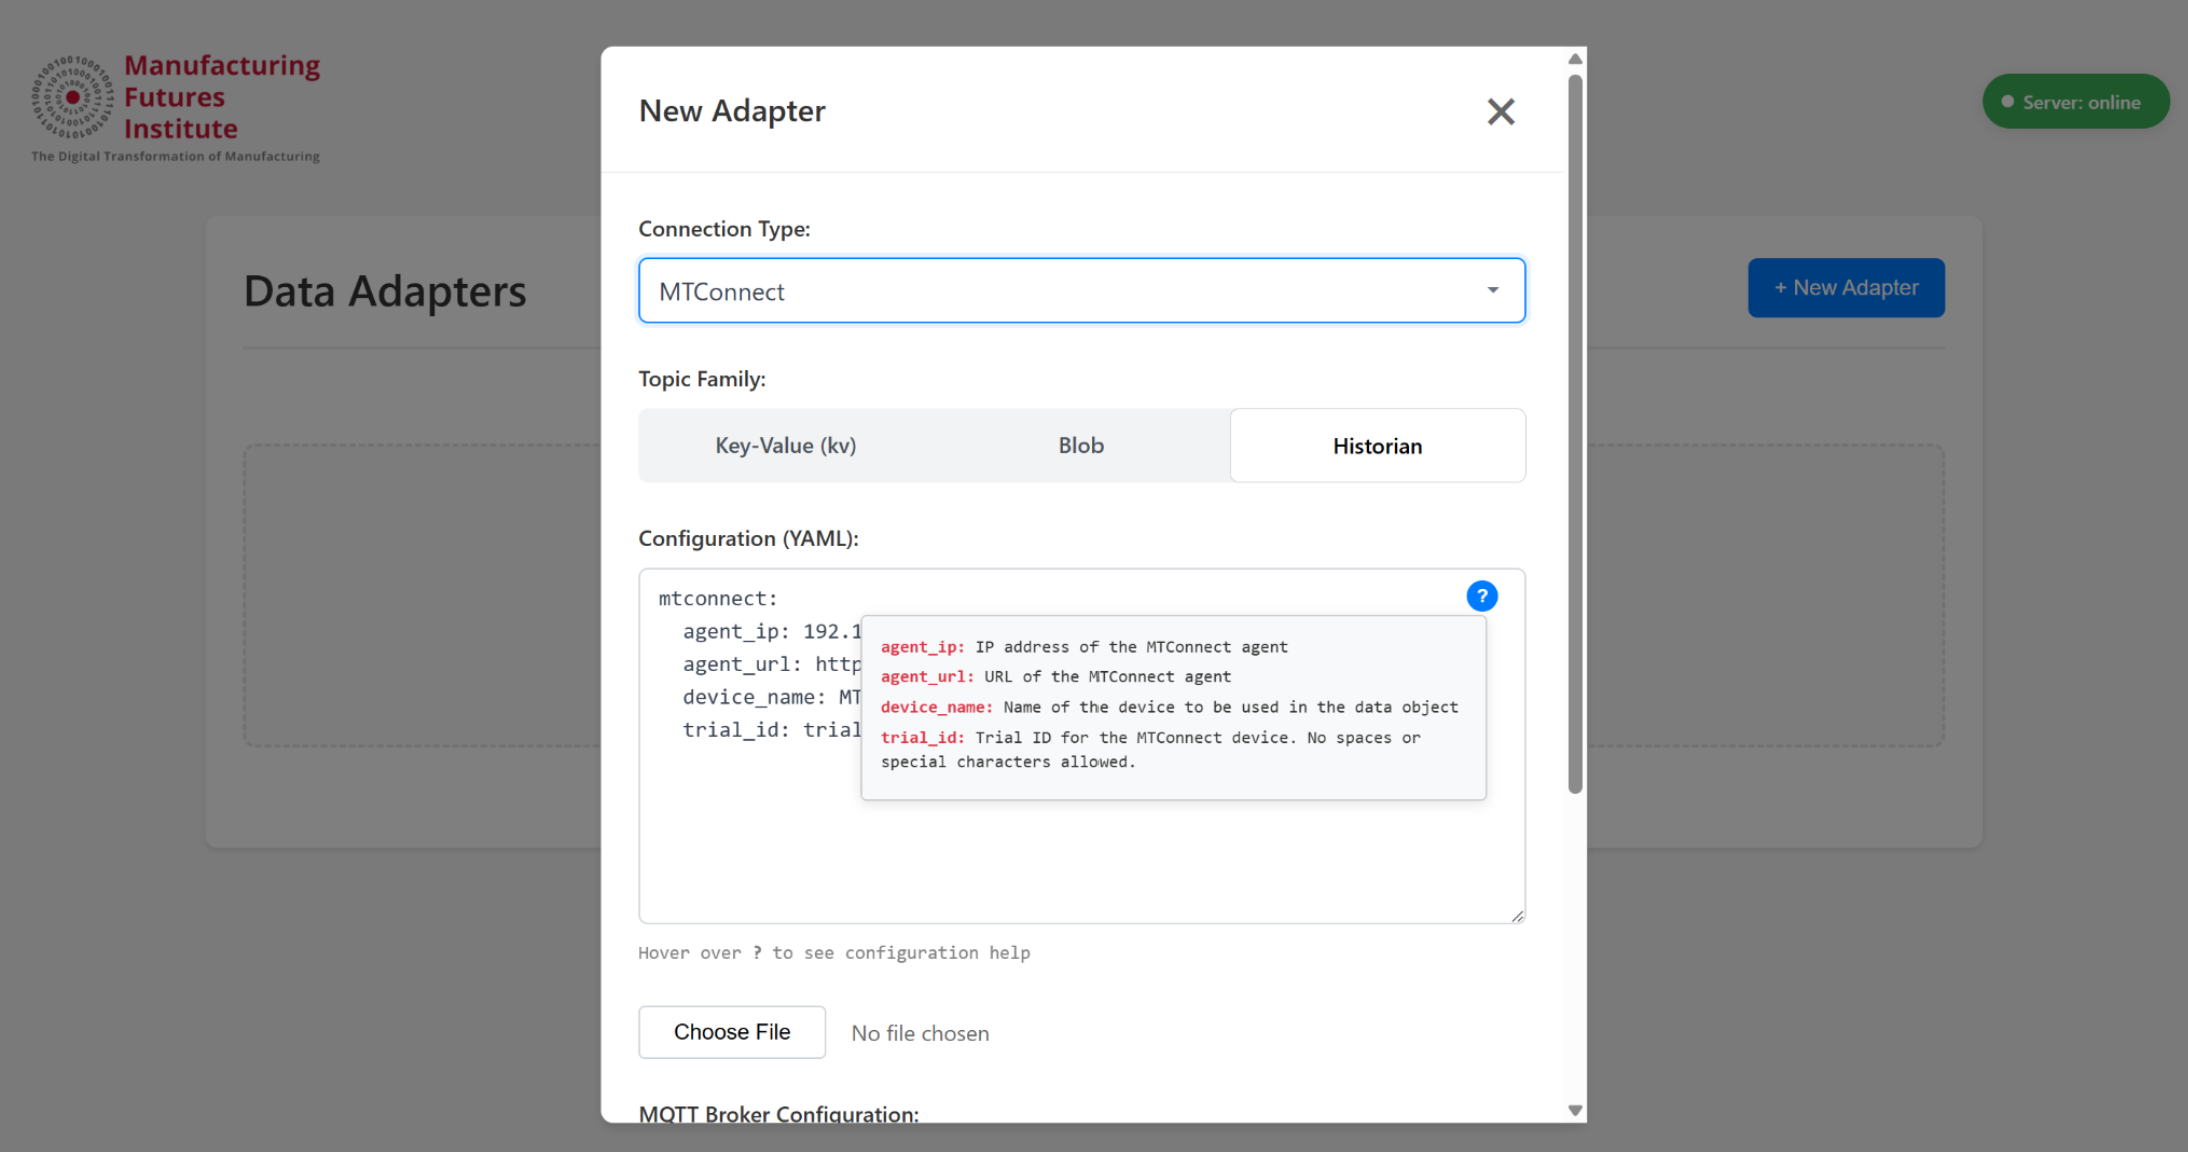This screenshot has width=2188, height=1152.
Task: Click the textarea resize handle corner
Action: pos(1517,915)
